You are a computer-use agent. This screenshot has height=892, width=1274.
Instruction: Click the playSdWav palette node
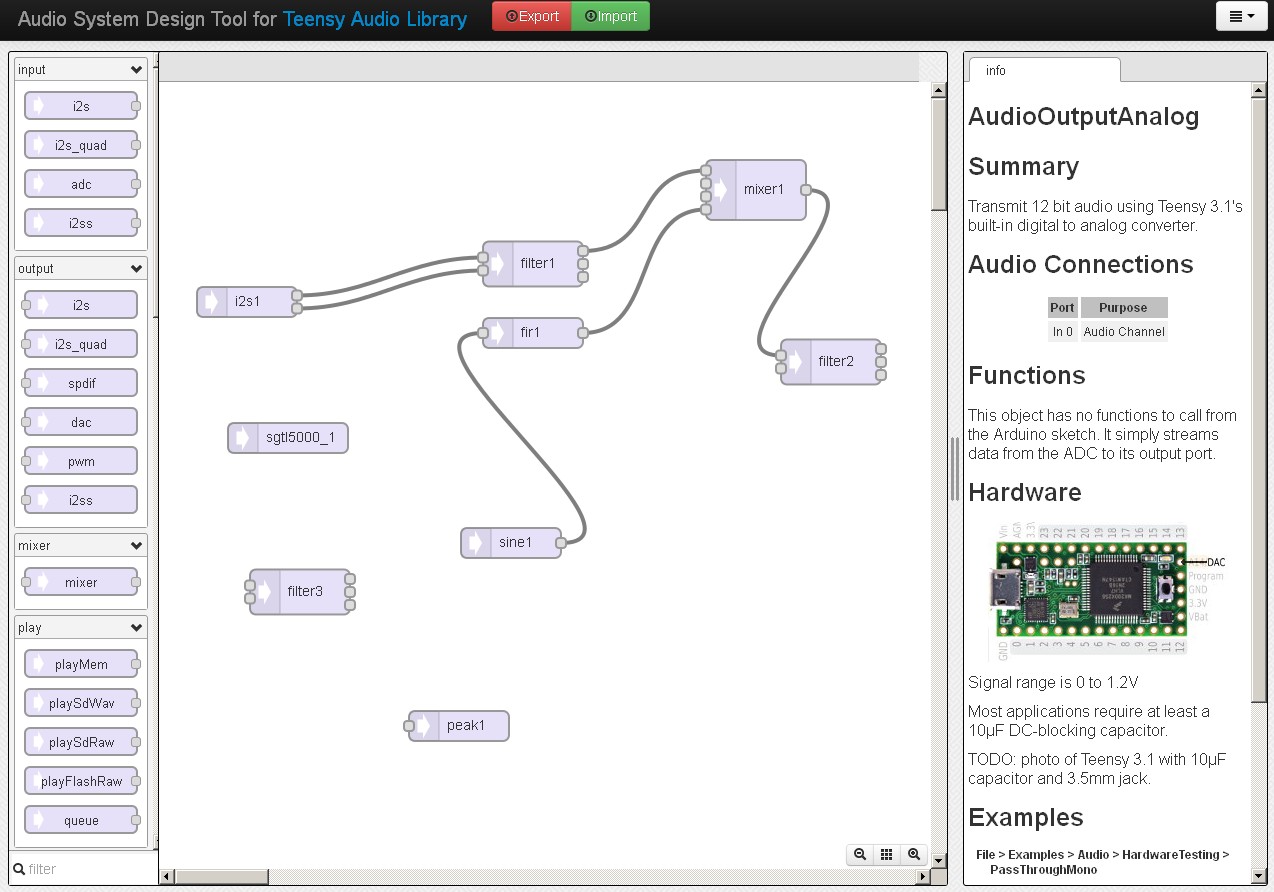click(81, 703)
